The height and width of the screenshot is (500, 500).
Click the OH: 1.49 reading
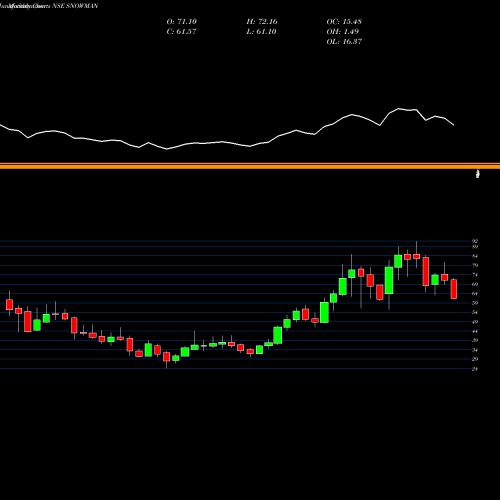coord(343,32)
